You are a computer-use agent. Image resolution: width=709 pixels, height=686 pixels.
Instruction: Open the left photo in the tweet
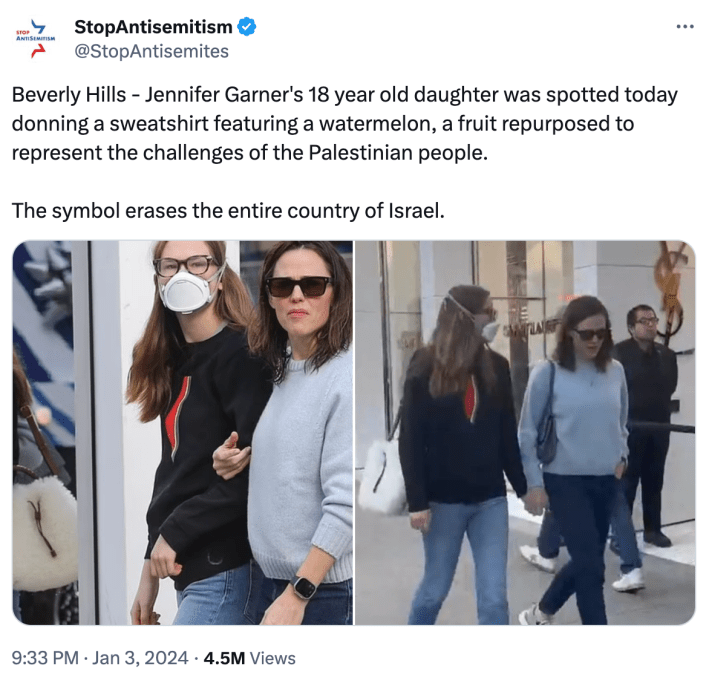point(183,432)
